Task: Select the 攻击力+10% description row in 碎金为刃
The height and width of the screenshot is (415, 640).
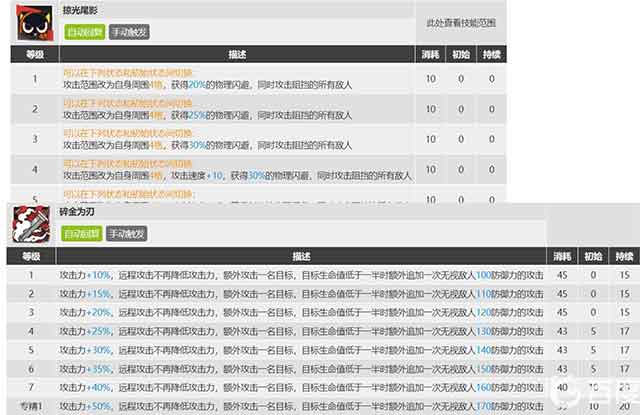Action: (301, 275)
